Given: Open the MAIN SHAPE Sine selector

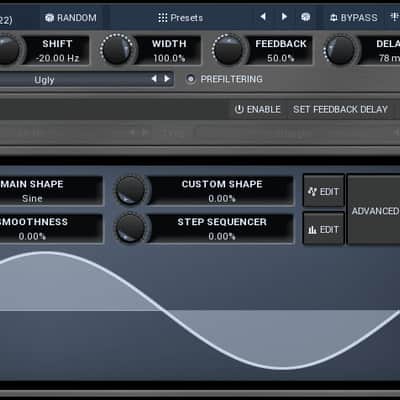Looking at the screenshot, I should [x=51, y=190].
